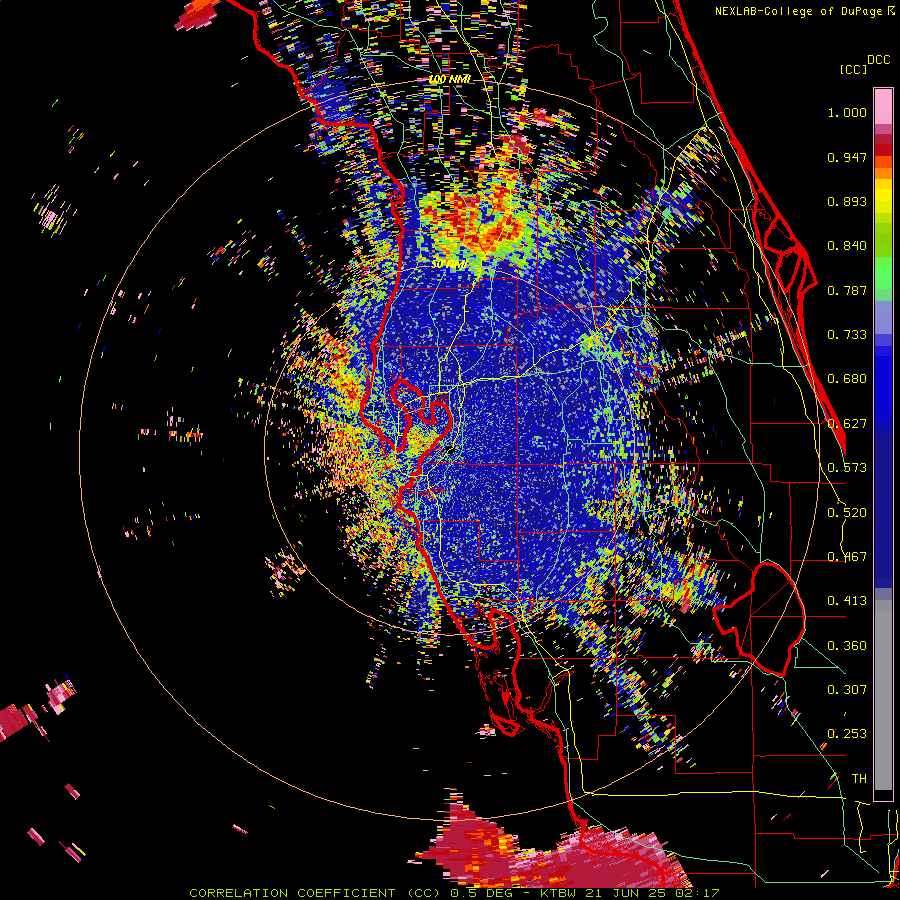Click the 100 NMI range ring label
Screen dimensions: 900x900
pos(450,79)
